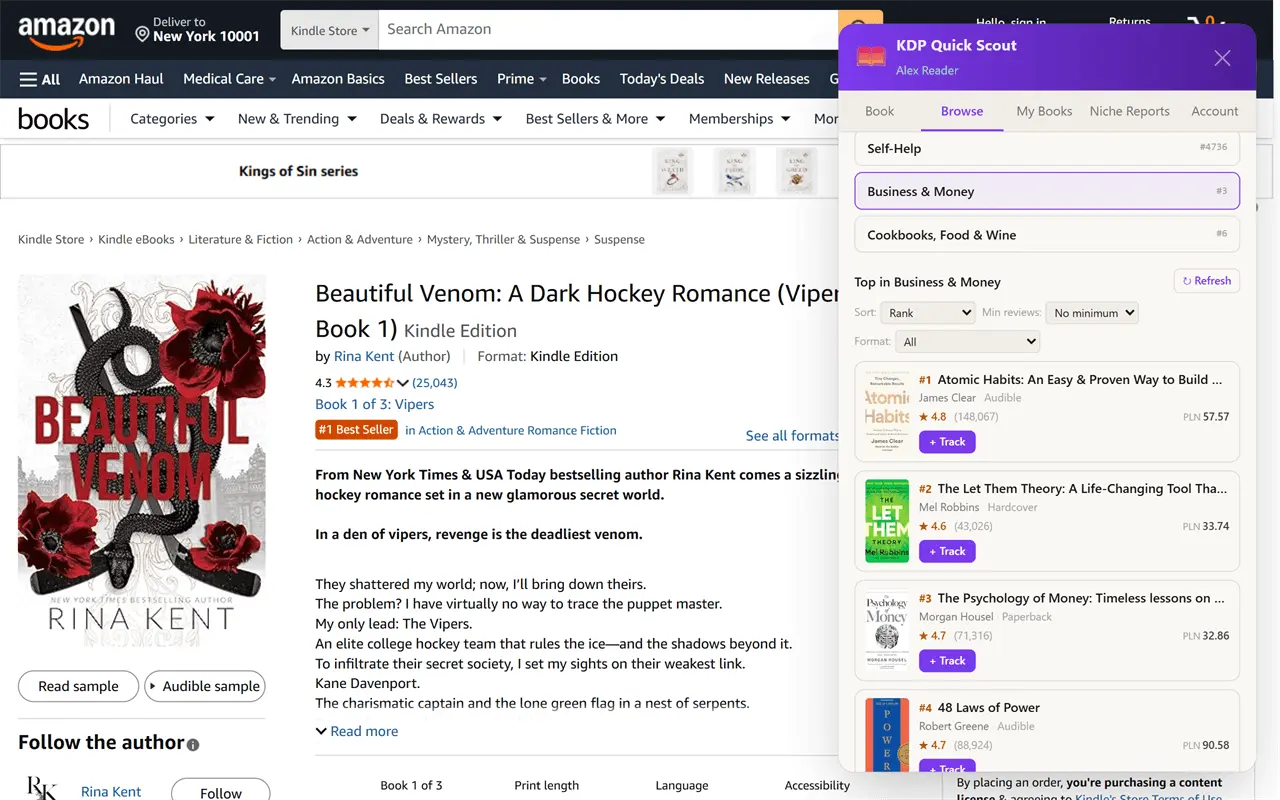The width and height of the screenshot is (1280, 800).
Task: Click the deliver-to location pin icon
Action: 142,35
